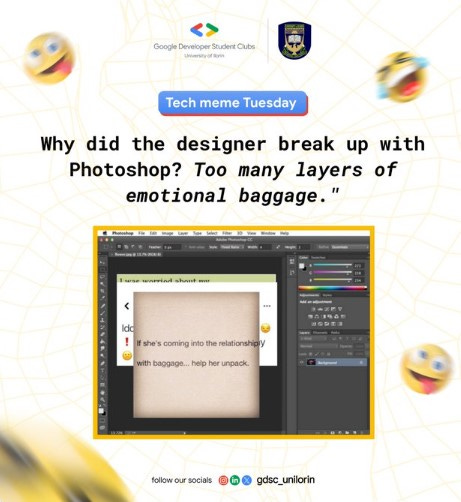
Task: Select the History Brush tool
Action: pos(102,326)
